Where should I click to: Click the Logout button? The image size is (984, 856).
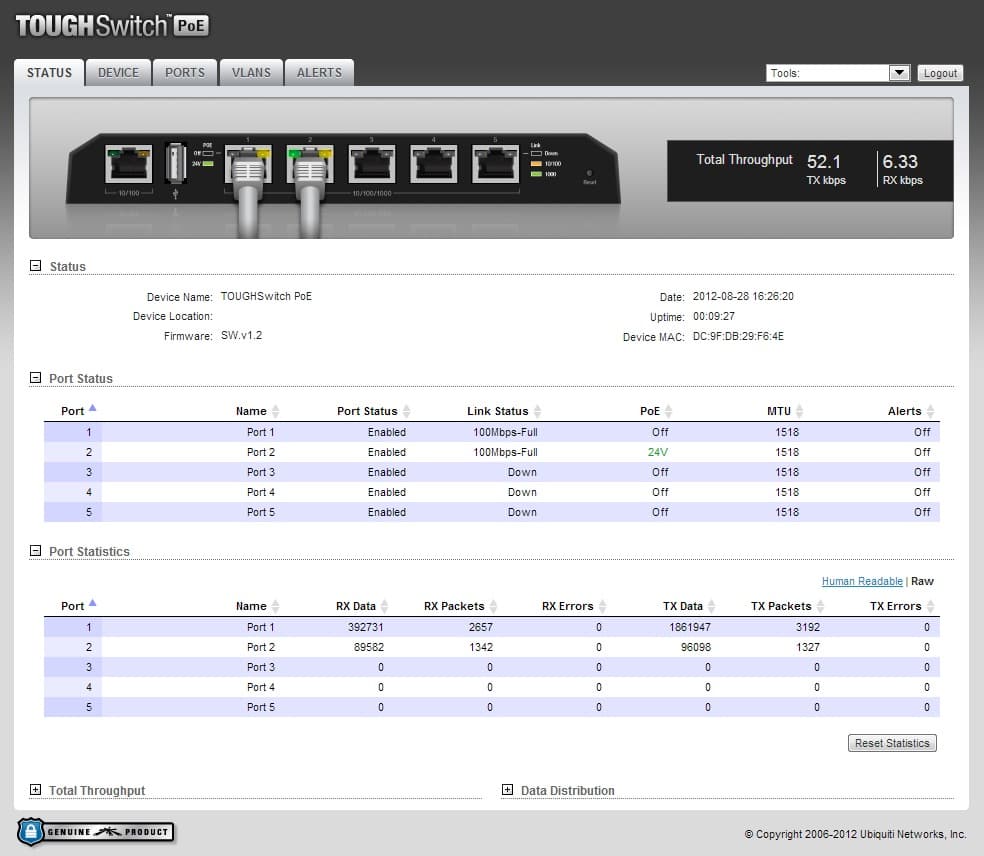(x=940, y=73)
